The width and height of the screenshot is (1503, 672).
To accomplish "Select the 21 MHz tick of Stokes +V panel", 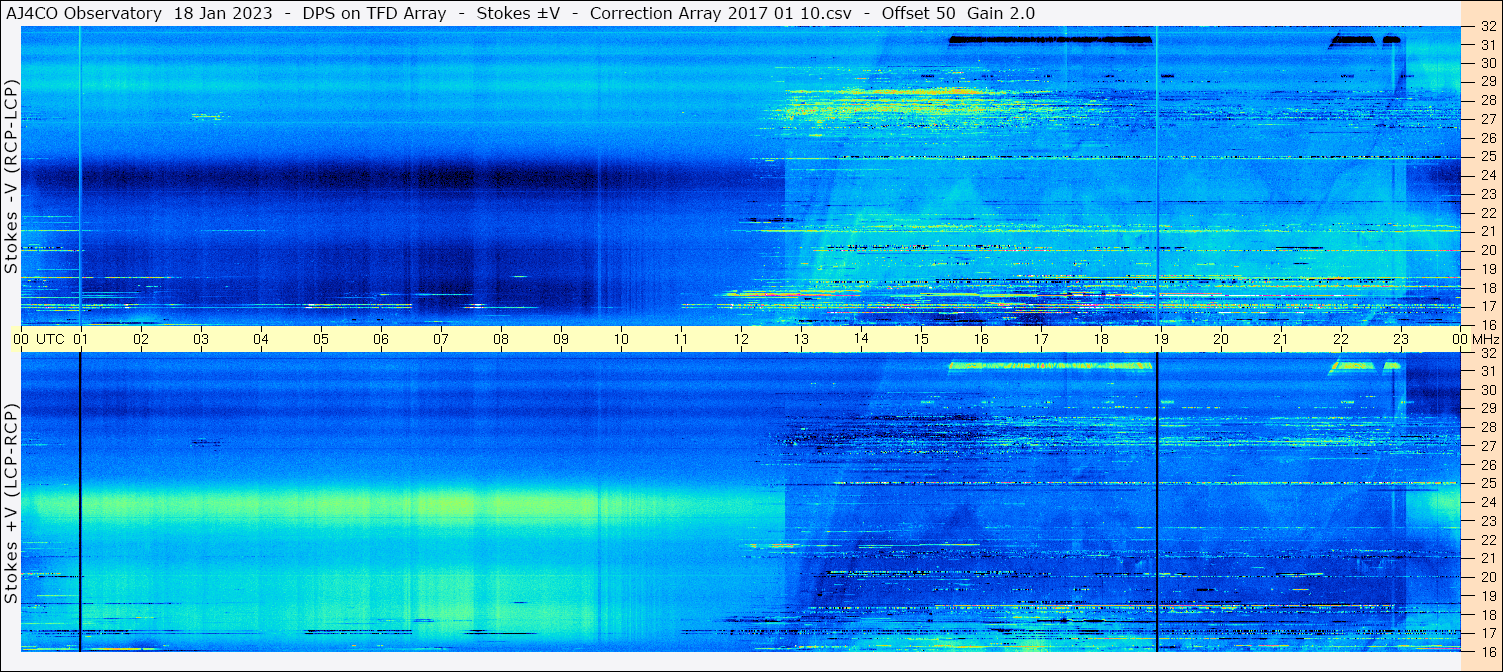I will [x=1487, y=558].
